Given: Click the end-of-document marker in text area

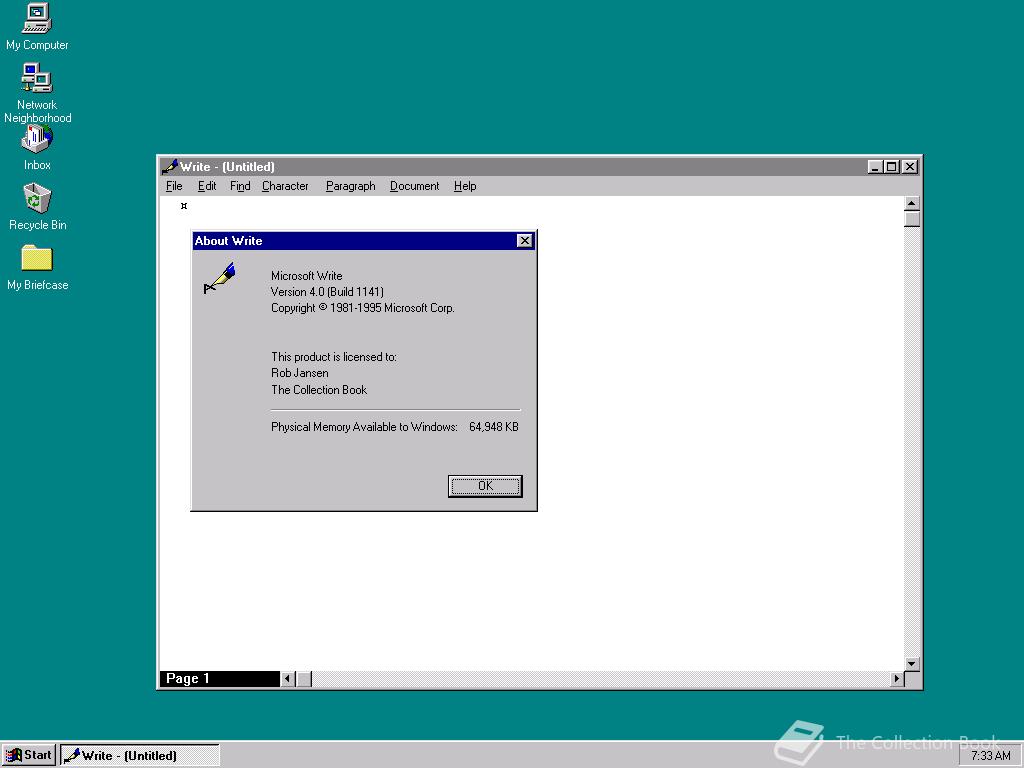Looking at the screenshot, I should (184, 206).
